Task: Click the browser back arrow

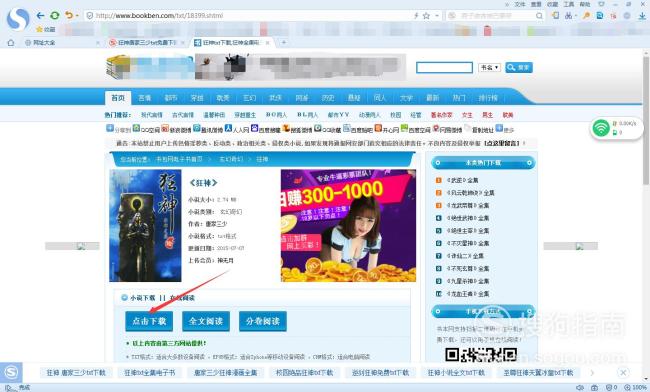Action: [x=40, y=16]
